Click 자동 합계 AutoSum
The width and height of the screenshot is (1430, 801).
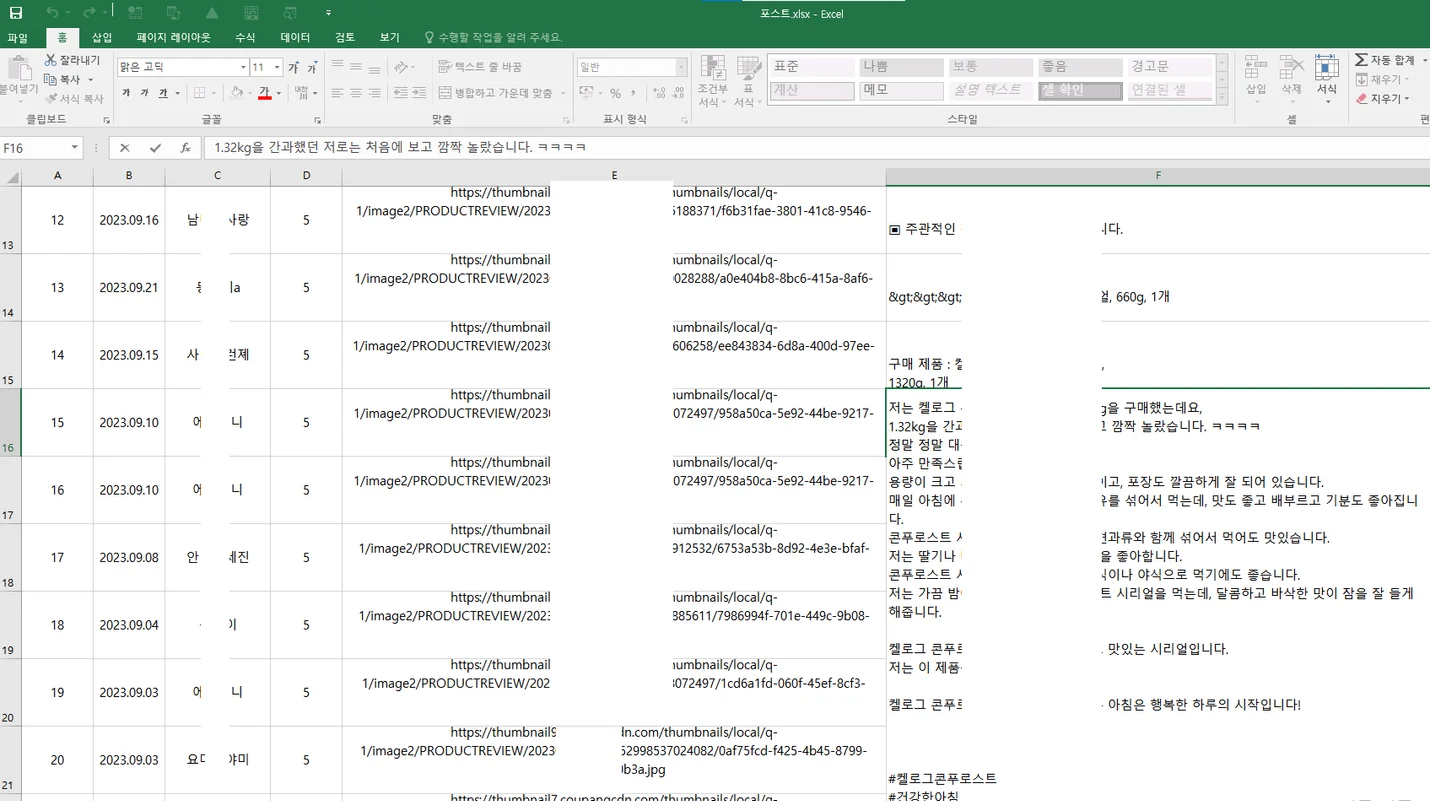click(1384, 60)
